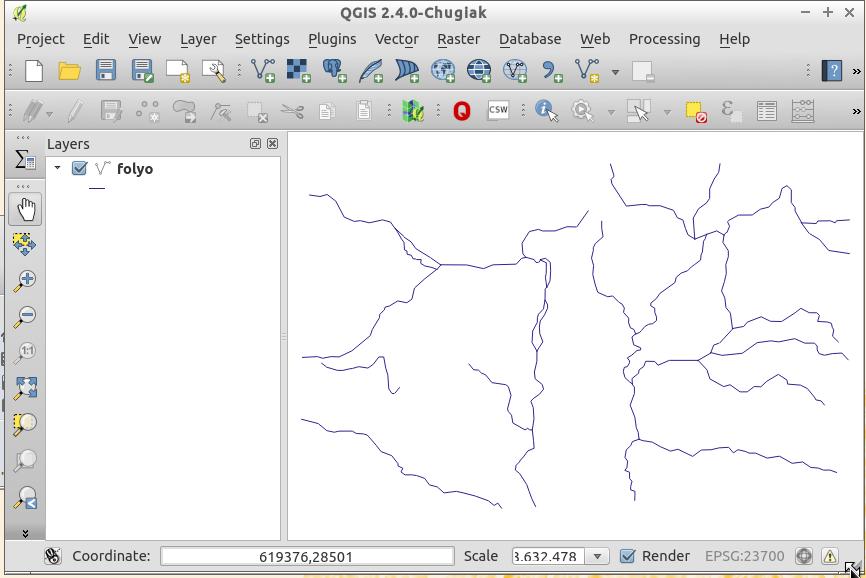Click Add WCS Layer globe icon
The width and height of the screenshot is (866, 578).
pyautogui.click(x=479, y=71)
